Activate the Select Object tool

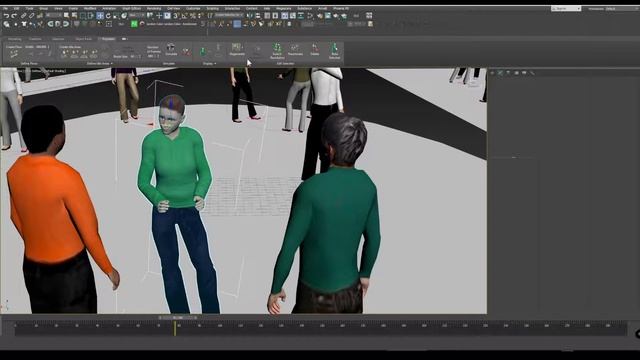point(66,16)
